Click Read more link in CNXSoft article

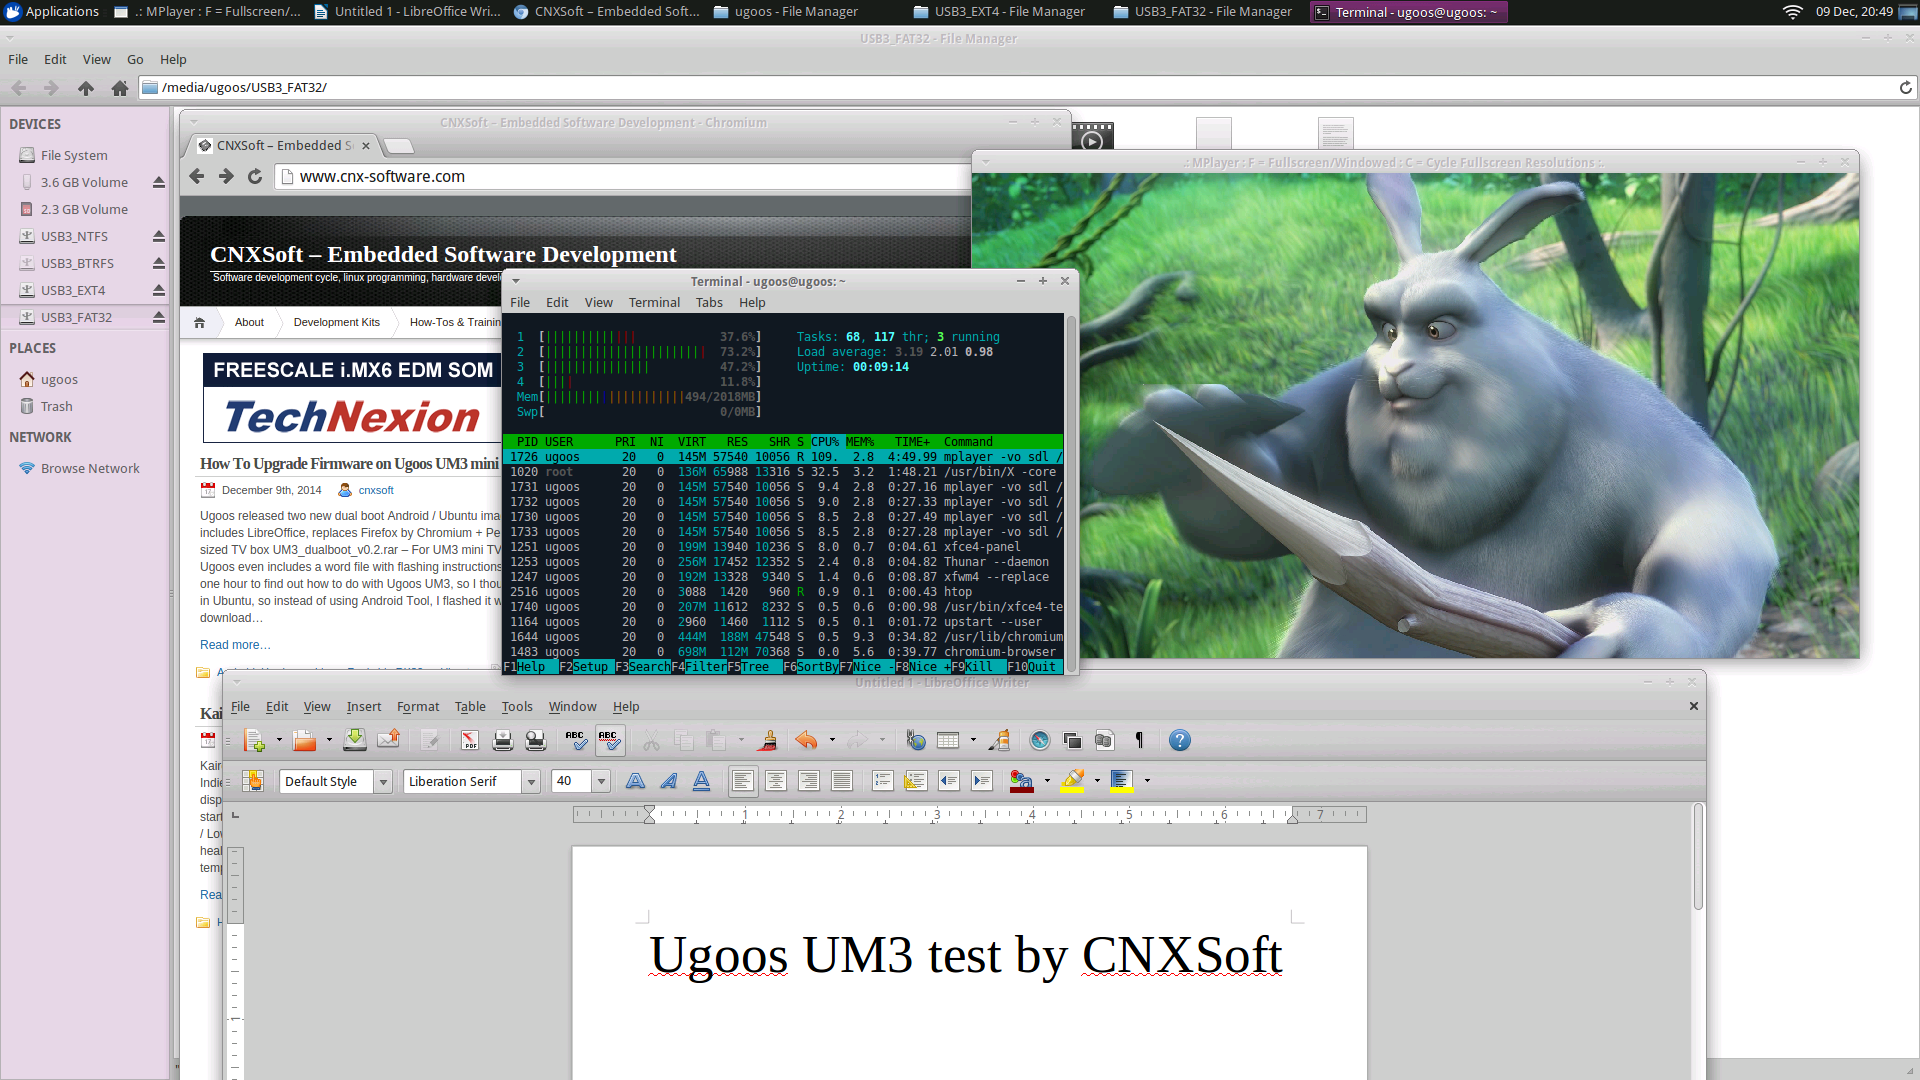click(x=235, y=645)
